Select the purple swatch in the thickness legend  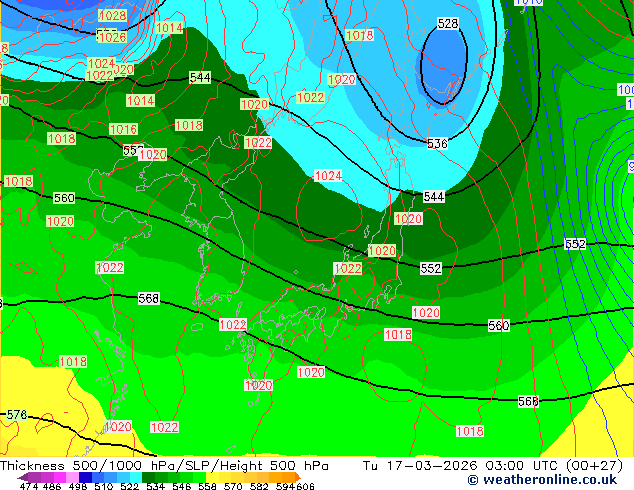[x=34, y=477]
